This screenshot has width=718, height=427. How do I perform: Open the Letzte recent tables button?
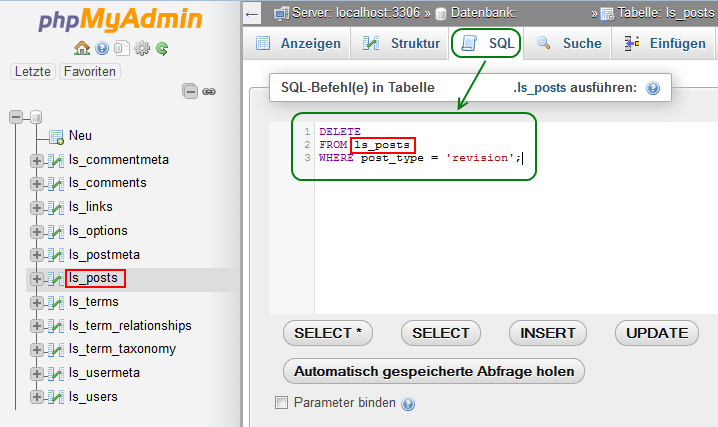click(x=33, y=72)
